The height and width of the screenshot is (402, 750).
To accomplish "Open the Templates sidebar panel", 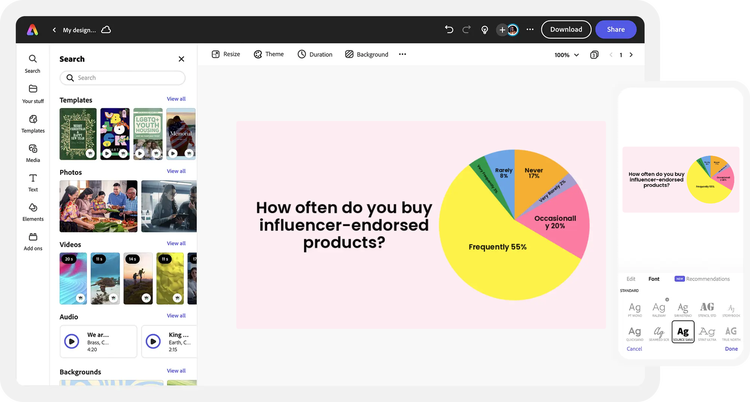I will [x=33, y=123].
